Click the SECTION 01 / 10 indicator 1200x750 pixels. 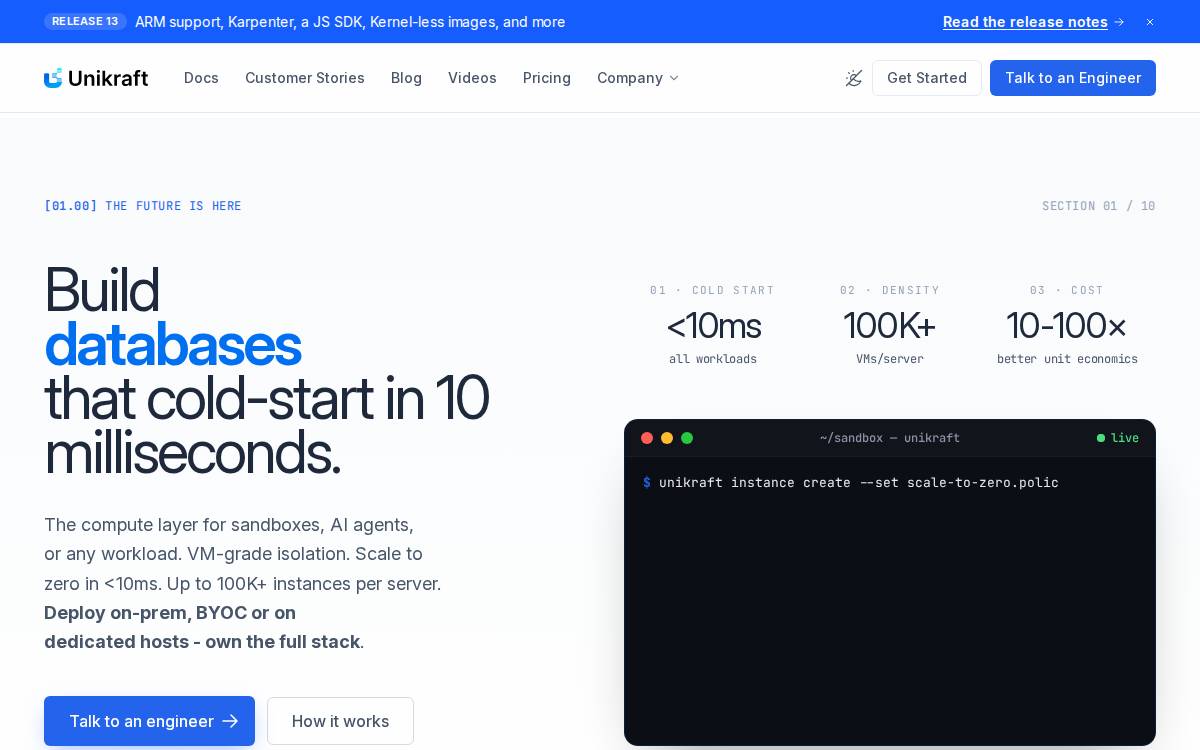pos(1098,206)
